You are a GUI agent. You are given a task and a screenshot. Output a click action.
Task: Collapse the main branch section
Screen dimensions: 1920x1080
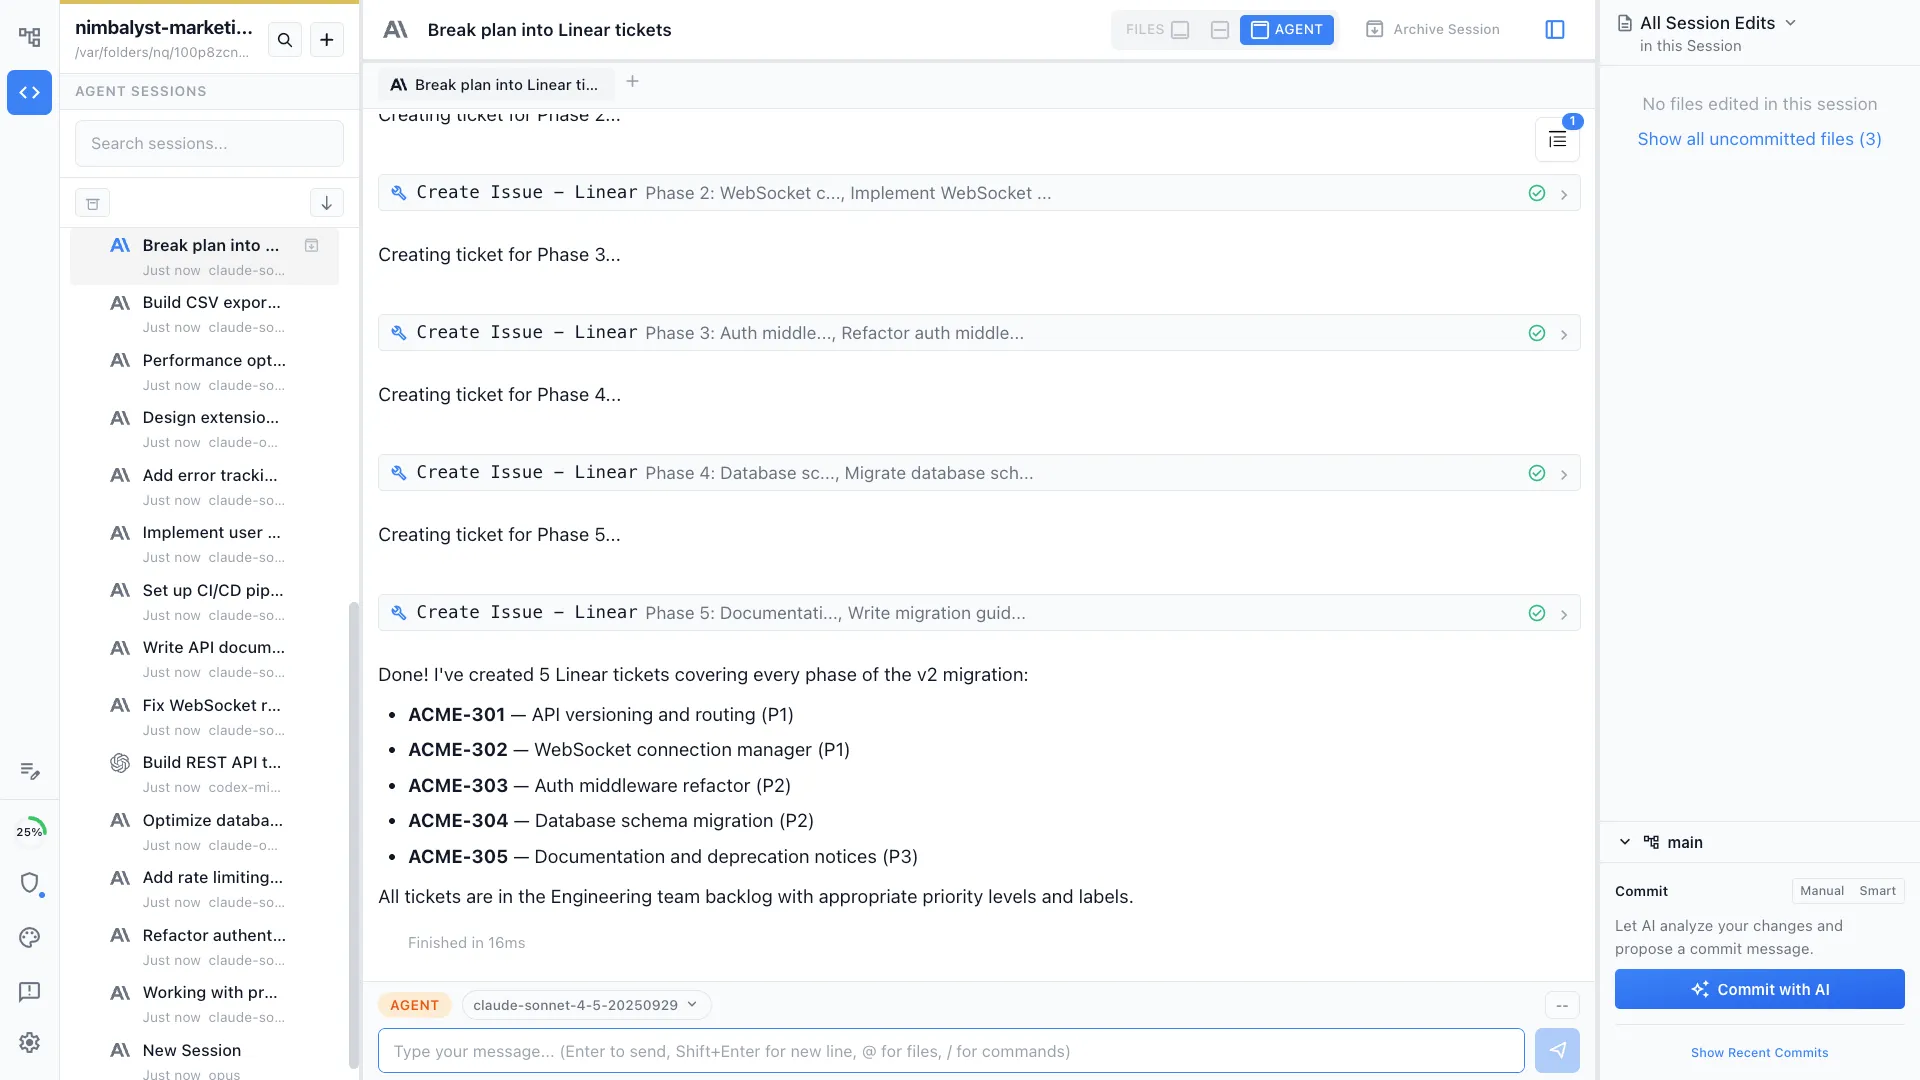(1624, 841)
